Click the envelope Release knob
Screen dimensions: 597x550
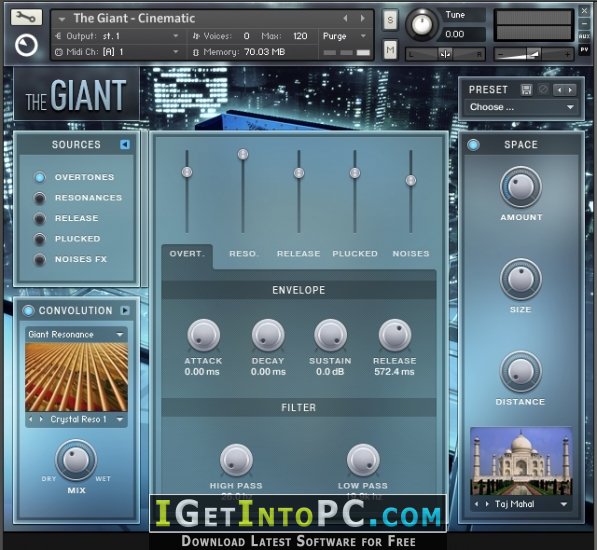[395, 335]
